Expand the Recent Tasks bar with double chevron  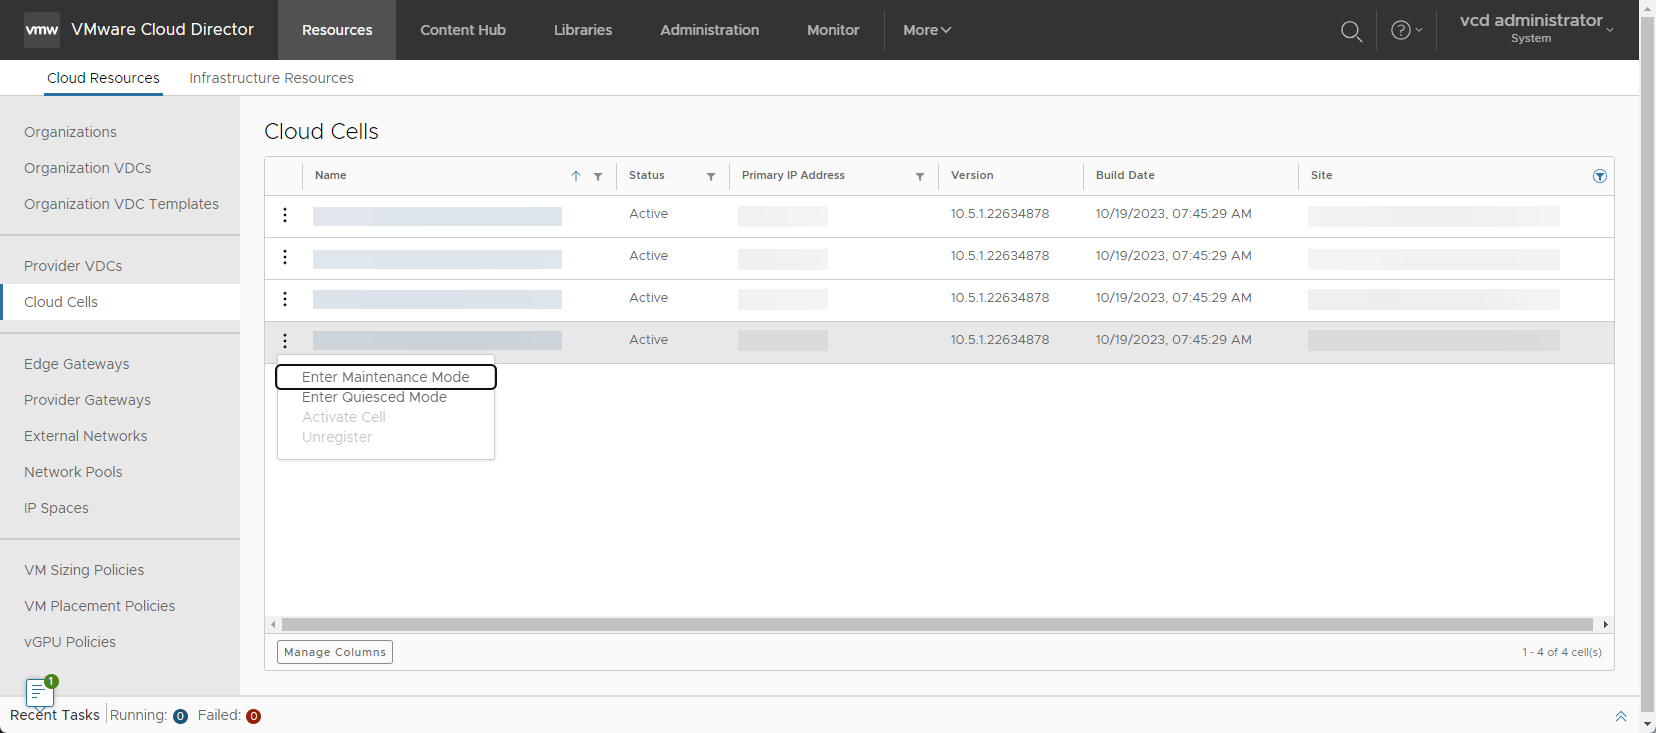[x=1621, y=716]
